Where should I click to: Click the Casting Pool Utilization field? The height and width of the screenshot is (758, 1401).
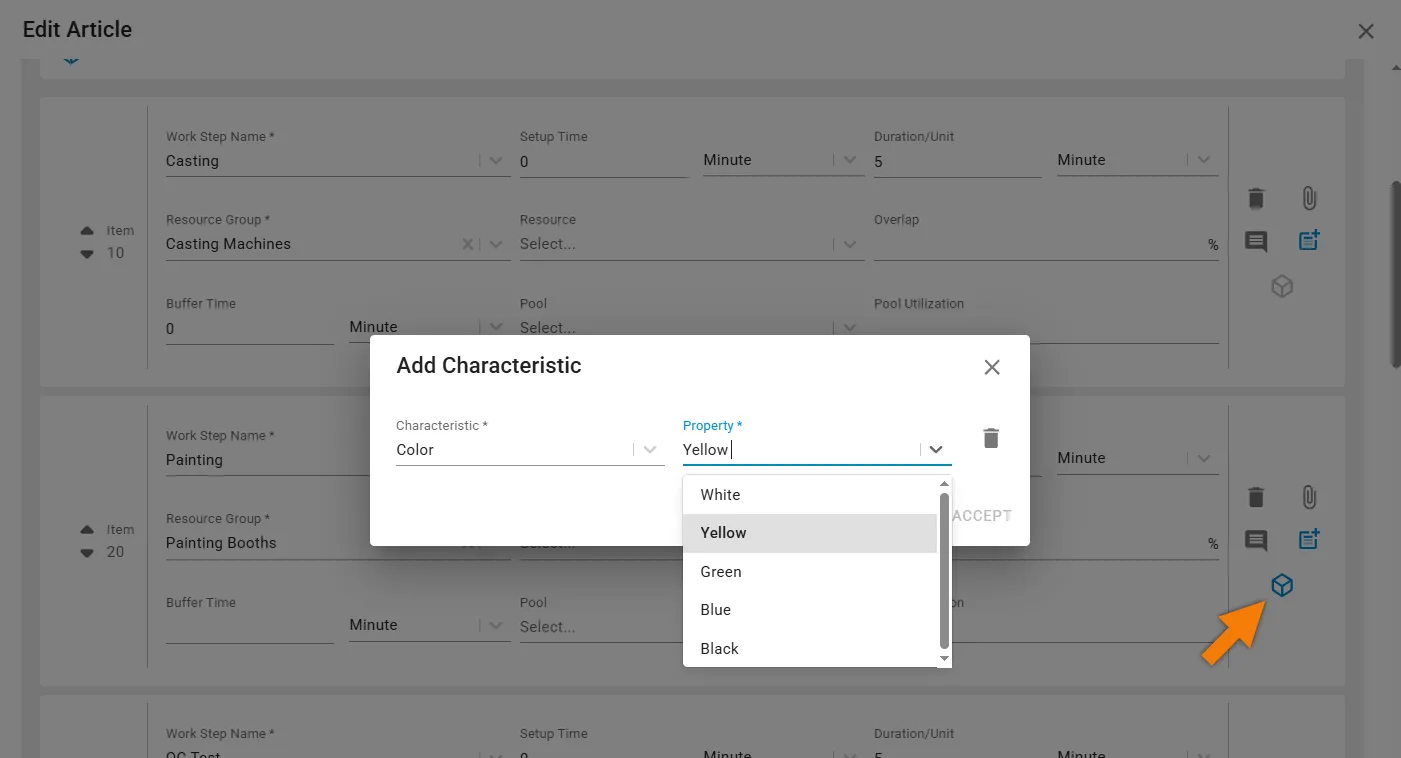tap(1046, 327)
